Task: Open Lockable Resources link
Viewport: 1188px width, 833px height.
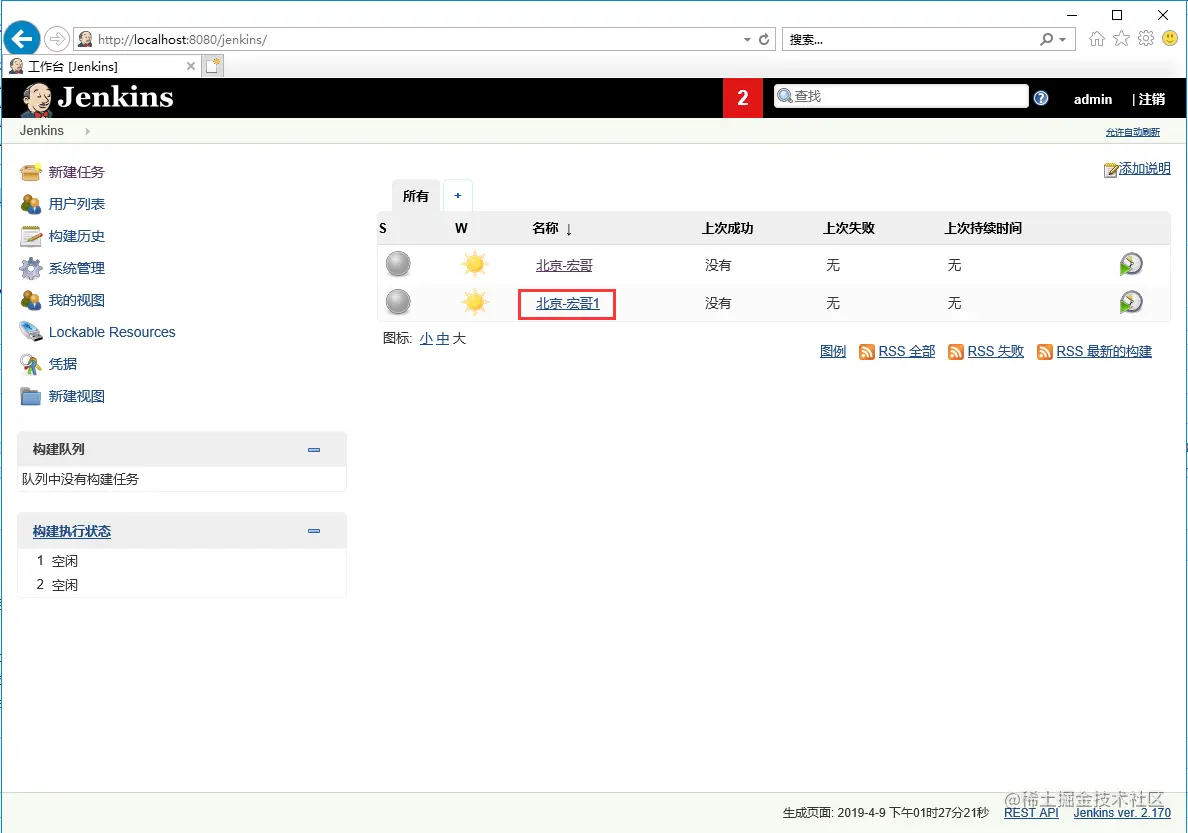Action: pos(112,332)
